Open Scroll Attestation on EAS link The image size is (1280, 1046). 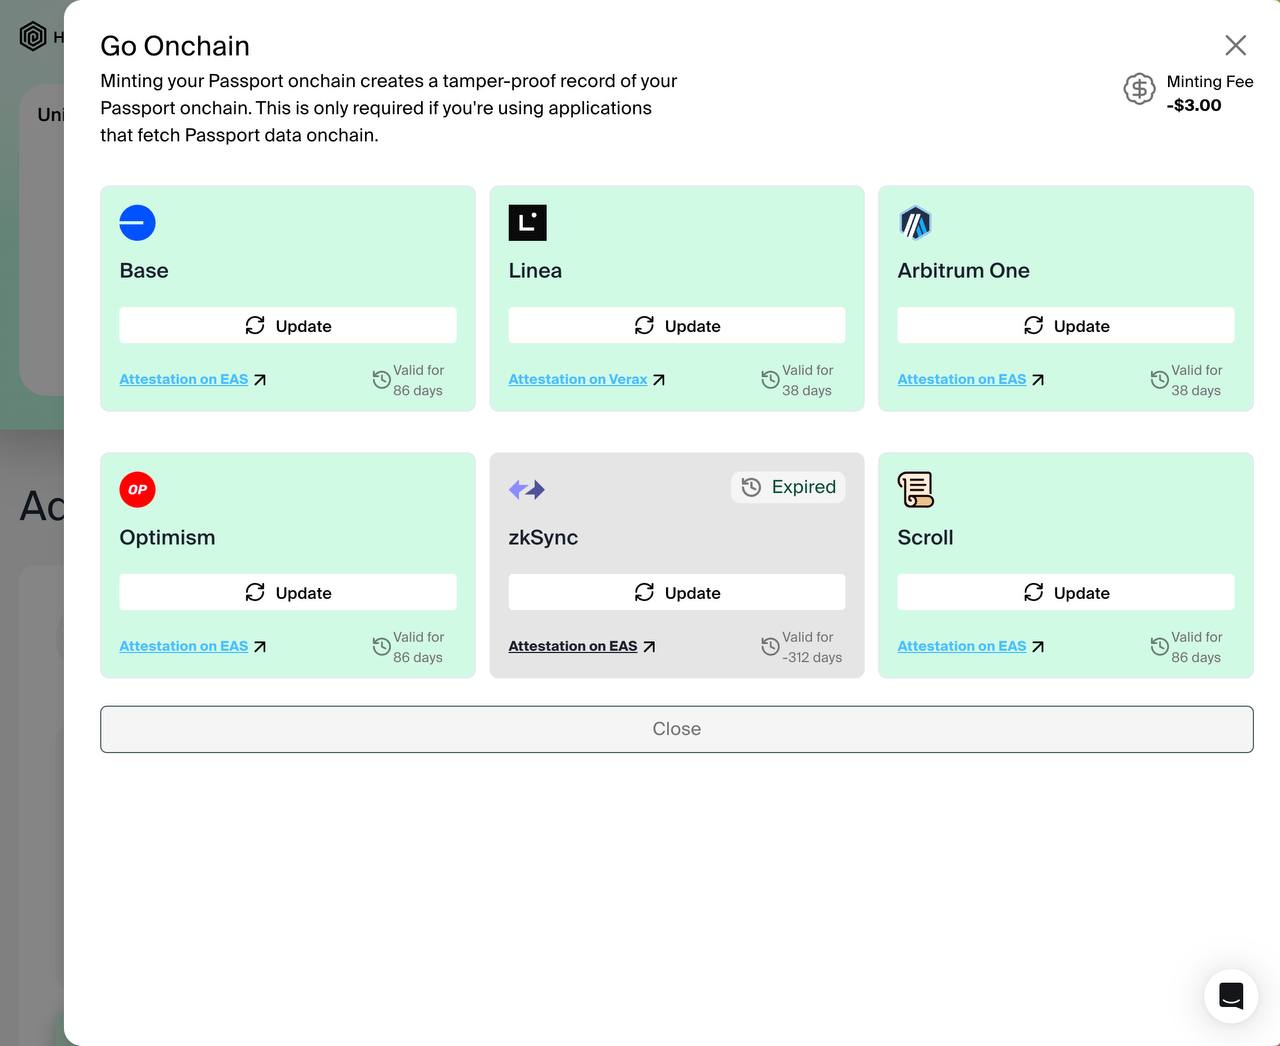coord(971,647)
